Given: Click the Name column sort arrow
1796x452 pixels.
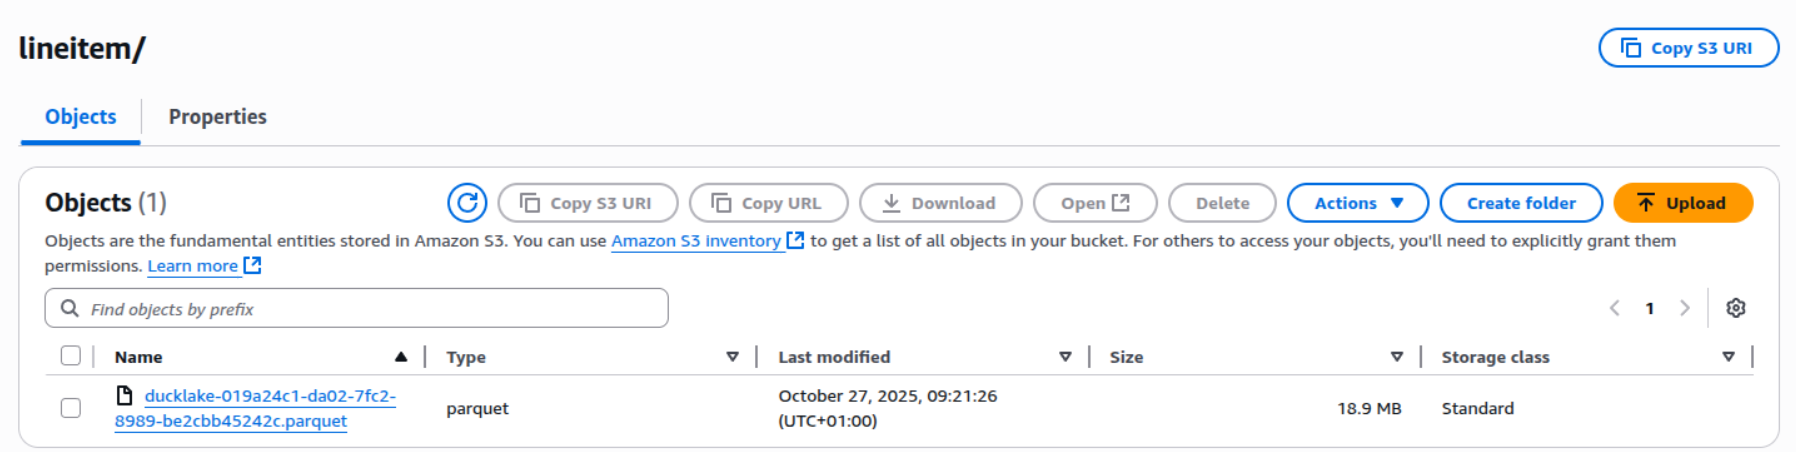Looking at the screenshot, I should tap(401, 357).
